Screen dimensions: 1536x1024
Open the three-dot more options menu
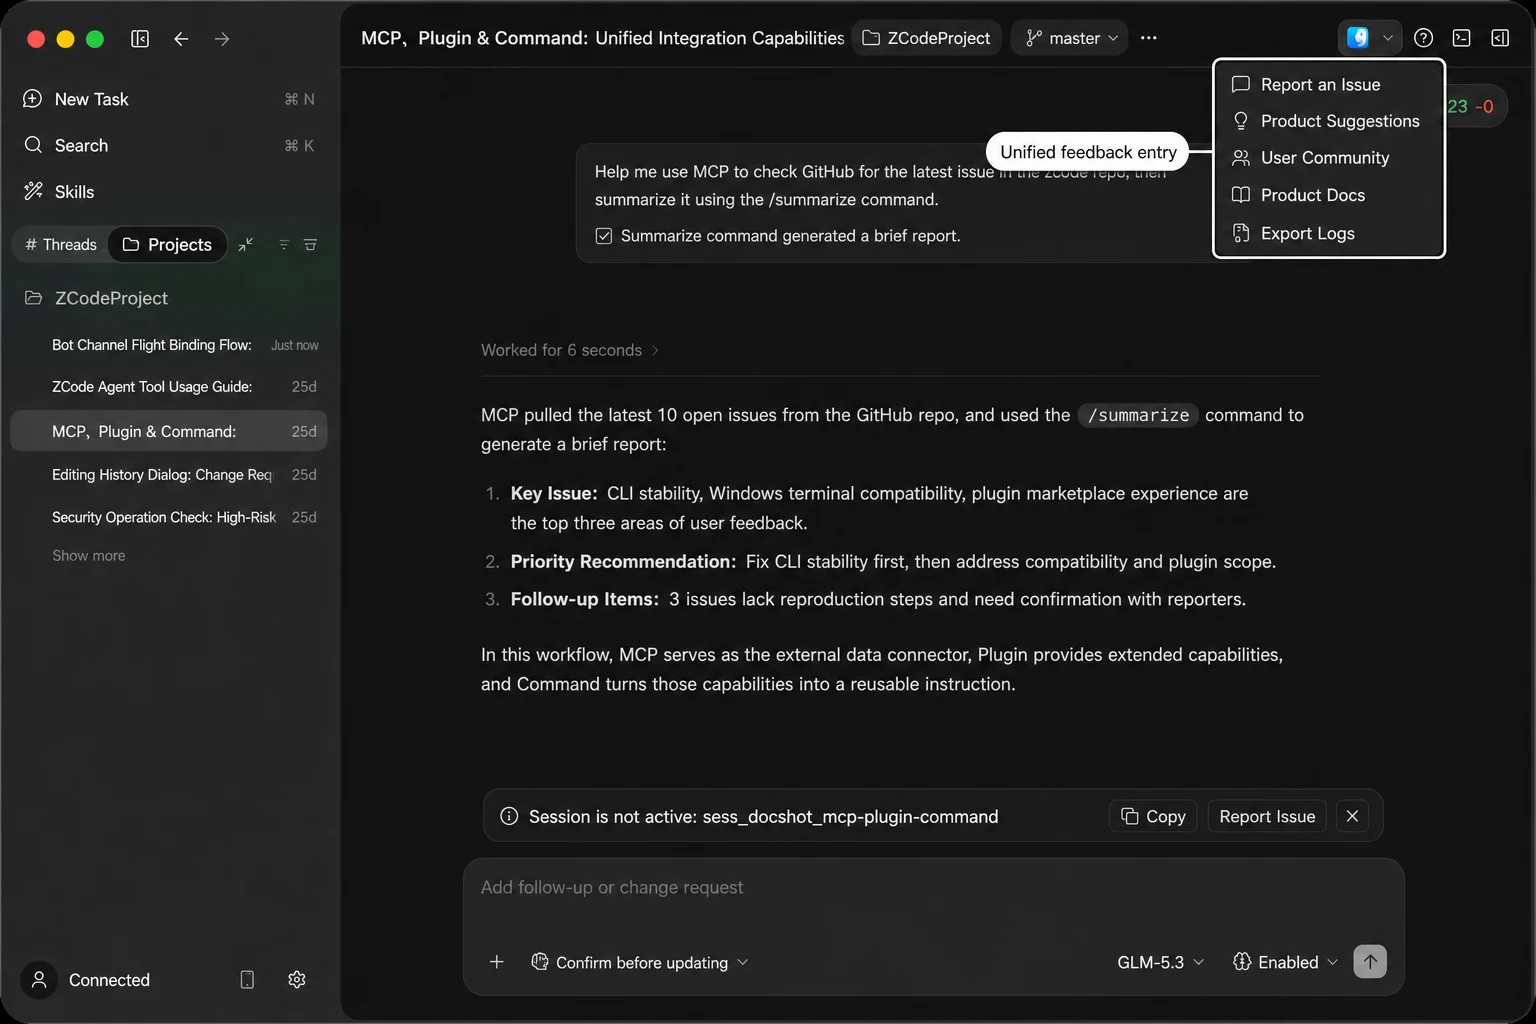point(1149,38)
